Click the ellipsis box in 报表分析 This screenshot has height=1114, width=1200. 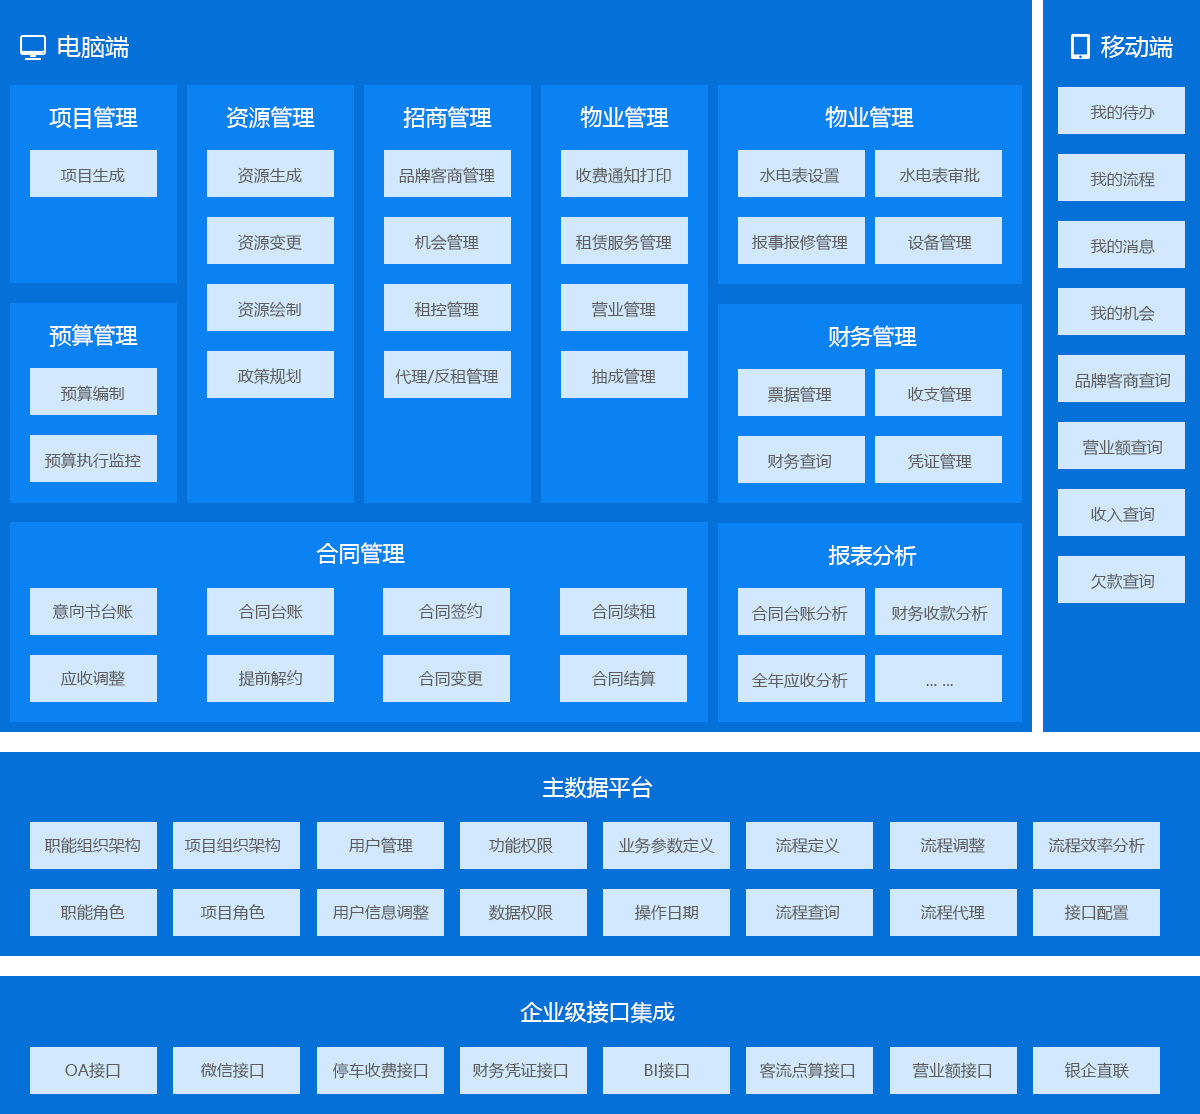click(938, 679)
